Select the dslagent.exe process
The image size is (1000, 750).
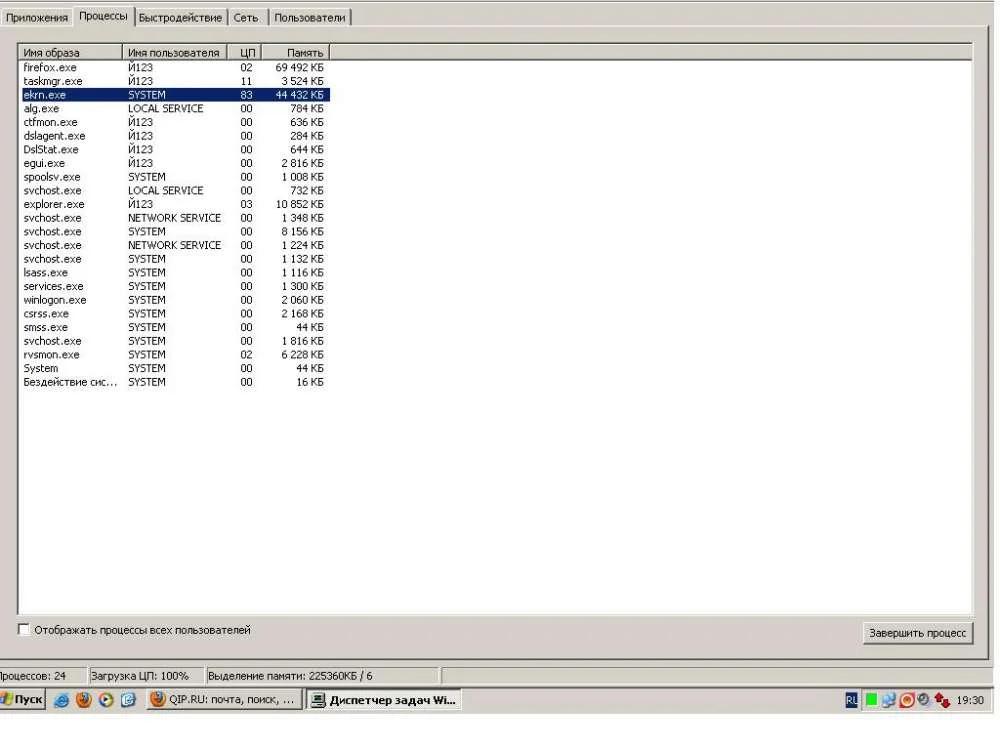pyautogui.click(x=175, y=136)
